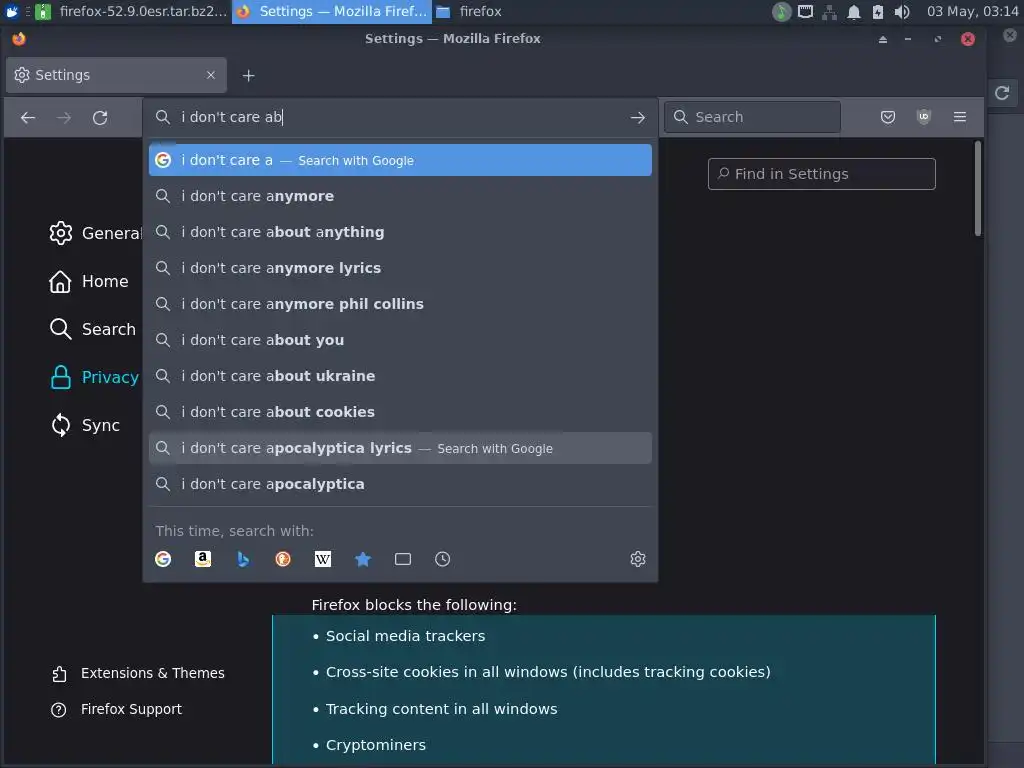
Task: Open the clock showing 03 May, 03:14
Action: coord(972,11)
